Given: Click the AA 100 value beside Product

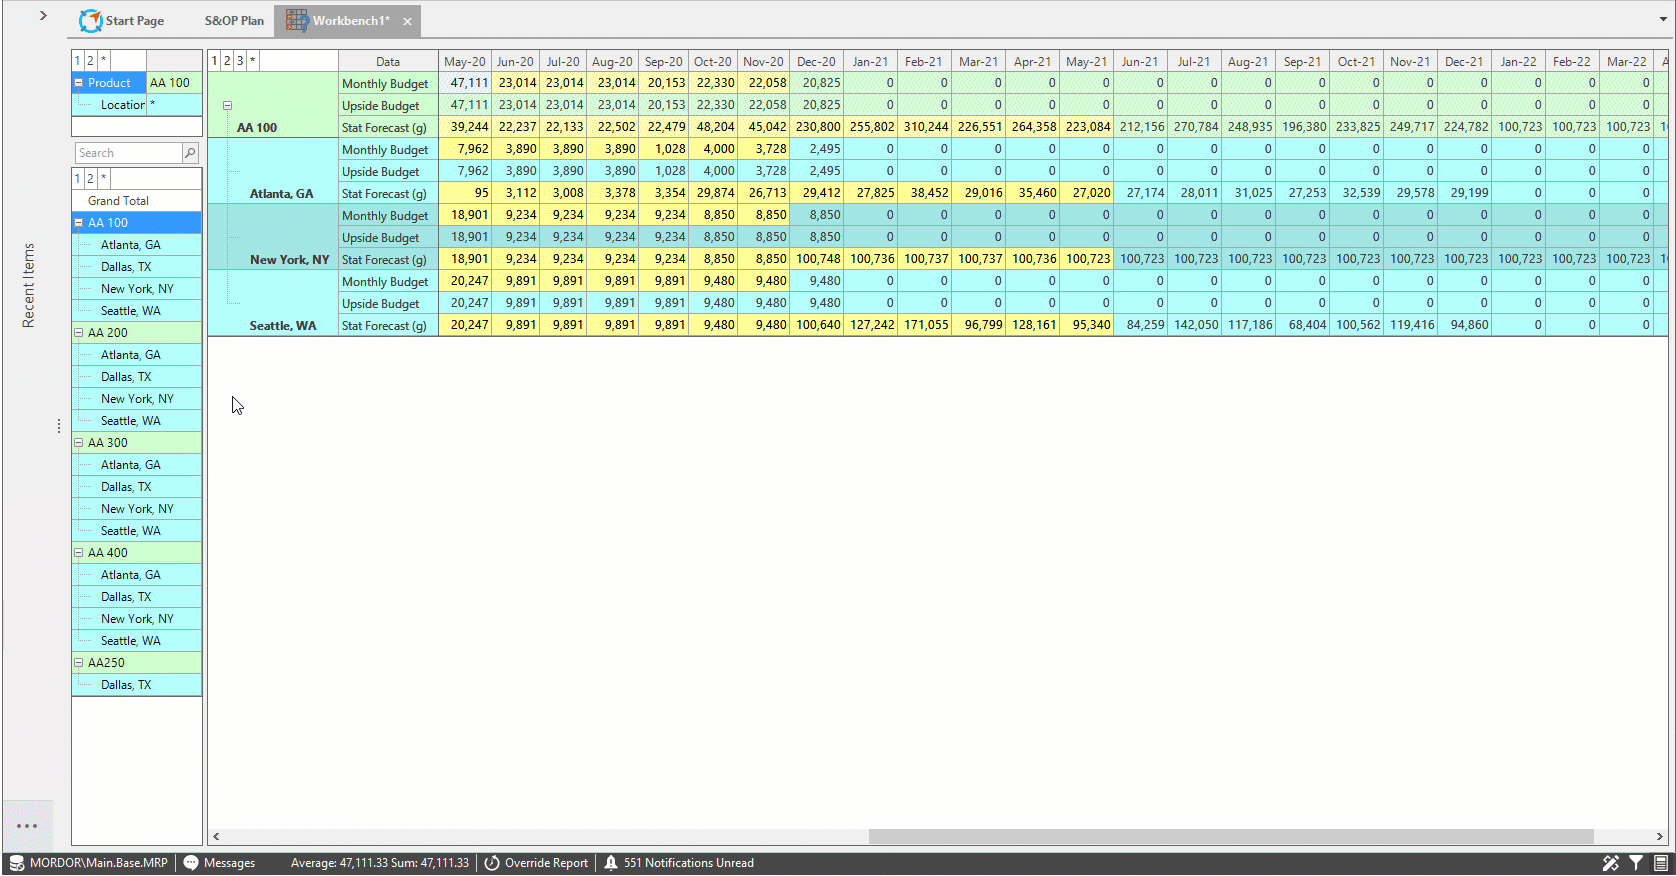Looking at the screenshot, I should pos(174,83).
